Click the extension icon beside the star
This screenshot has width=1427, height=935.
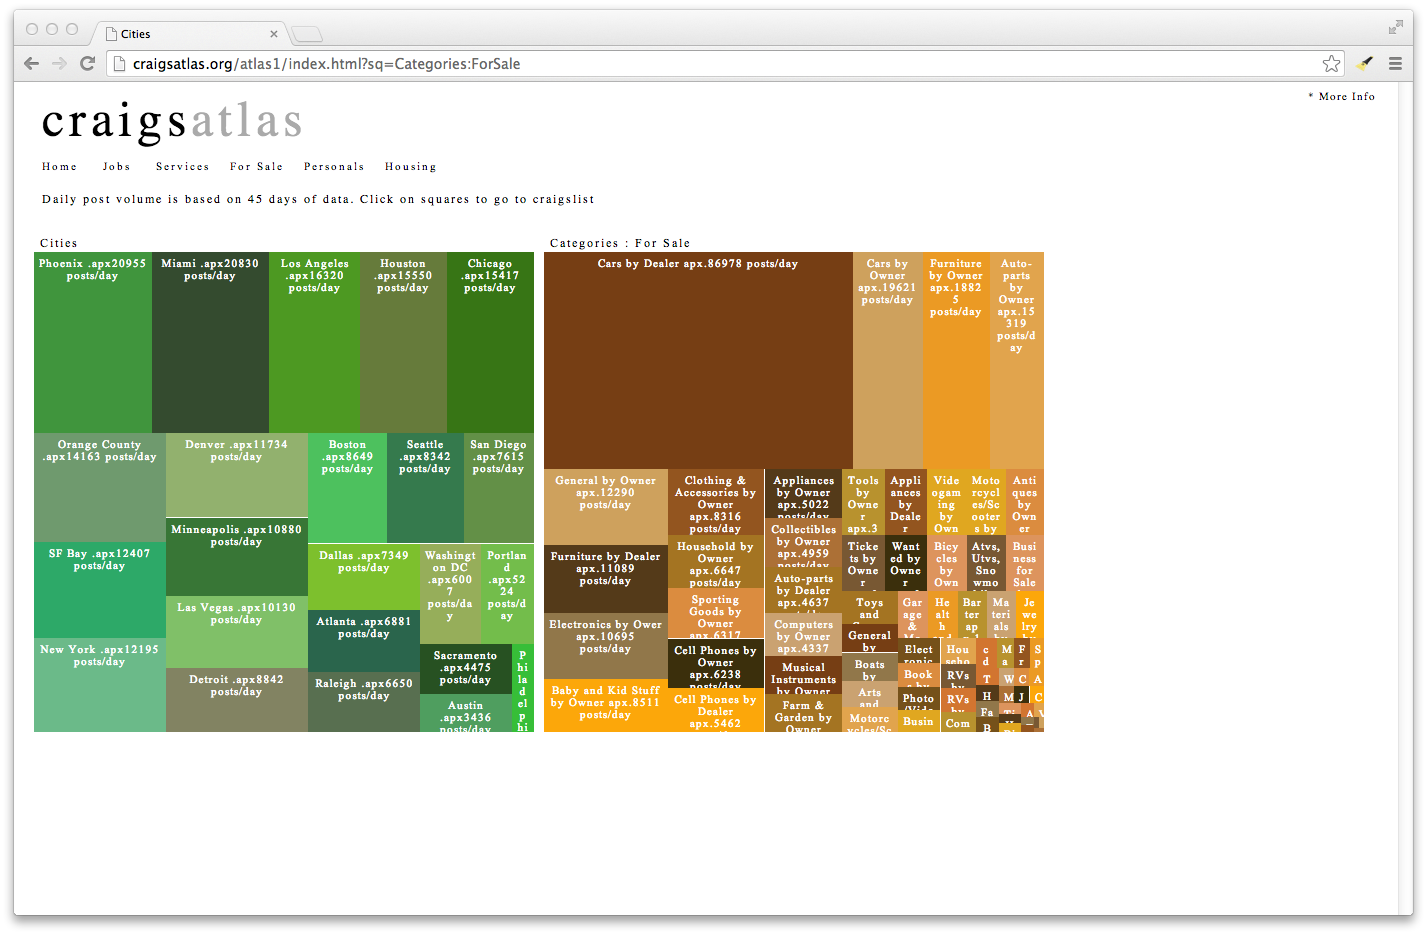tap(1365, 64)
